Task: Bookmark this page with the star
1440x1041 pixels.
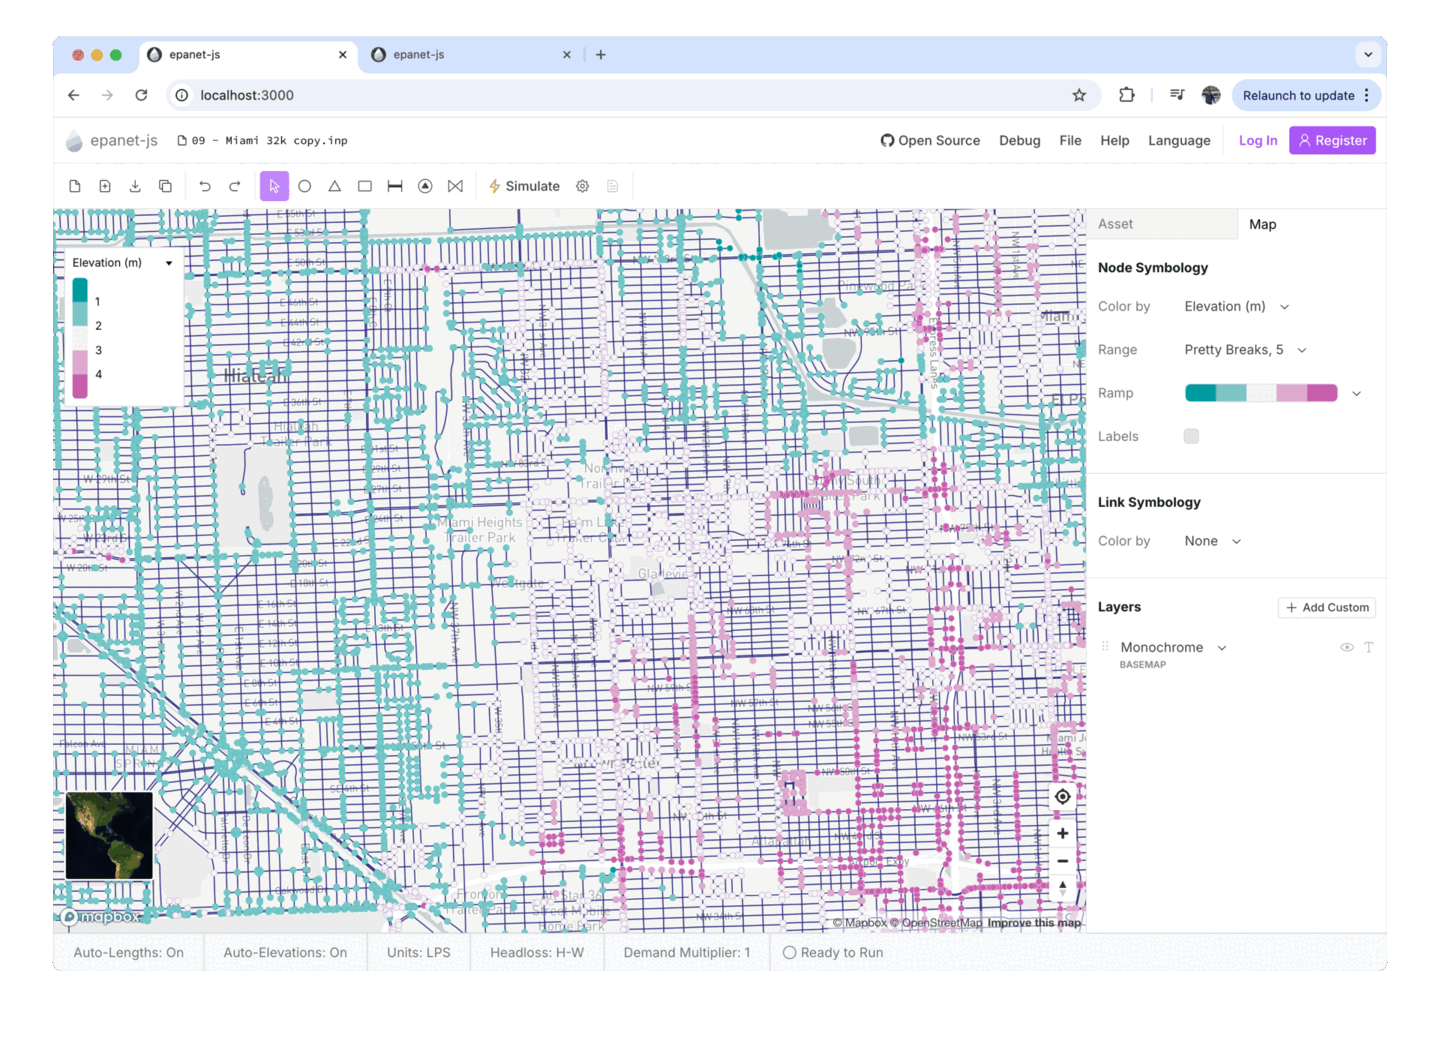Action: click(1079, 95)
